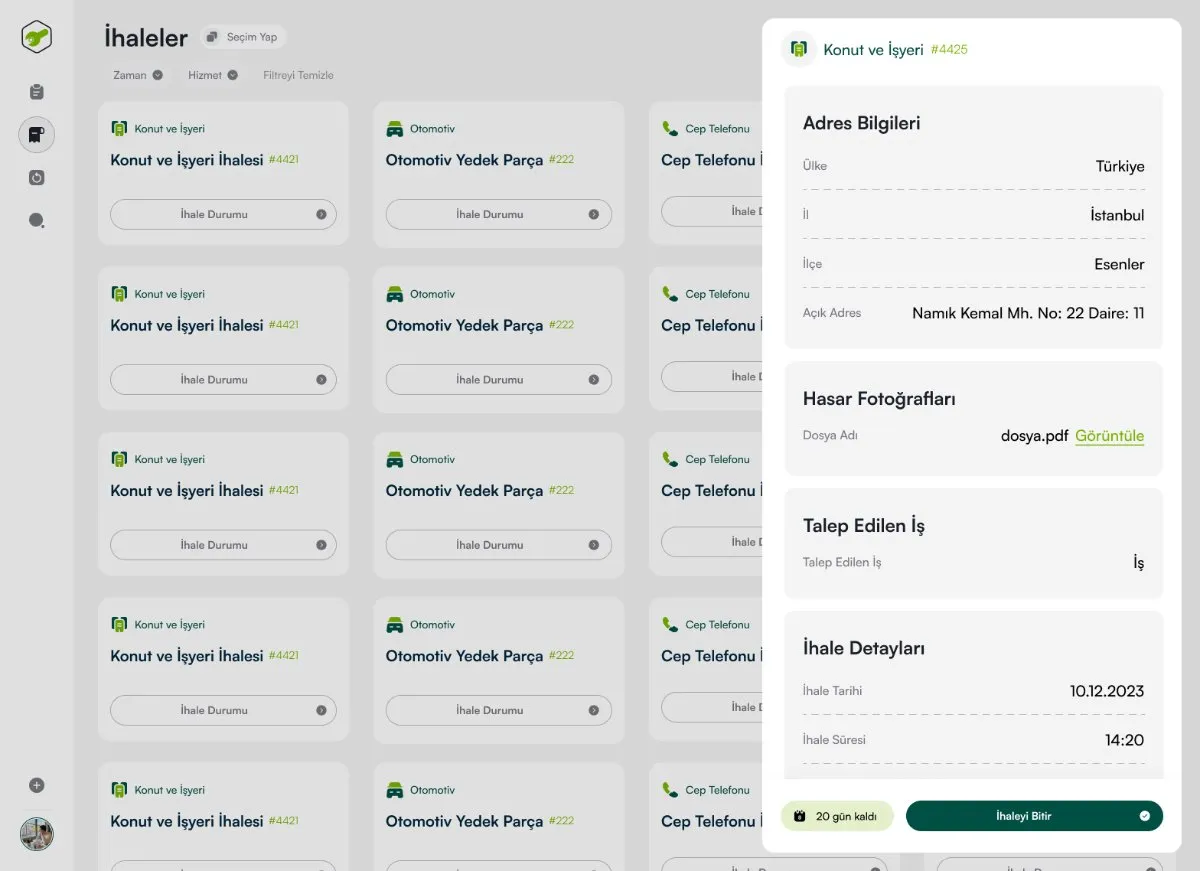
Task: Open the user profile avatar
Action: point(37,833)
